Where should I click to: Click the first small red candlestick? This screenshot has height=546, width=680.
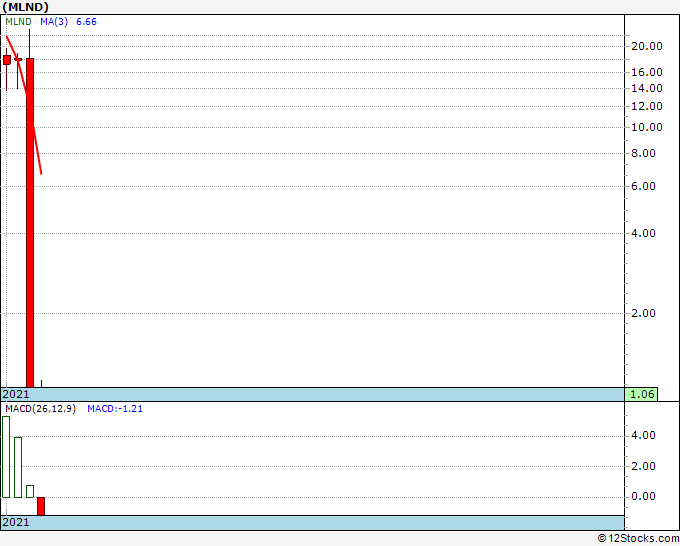(7, 60)
